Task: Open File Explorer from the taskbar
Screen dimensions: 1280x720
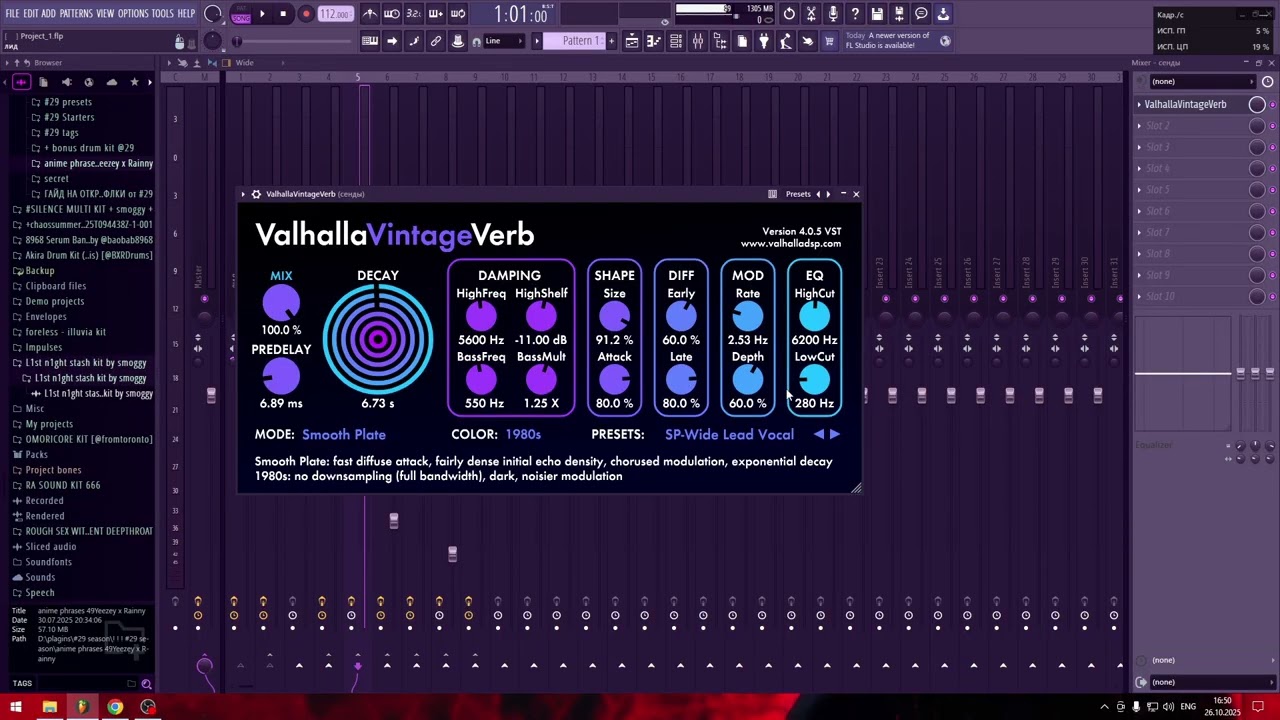Action: [x=49, y=707]
